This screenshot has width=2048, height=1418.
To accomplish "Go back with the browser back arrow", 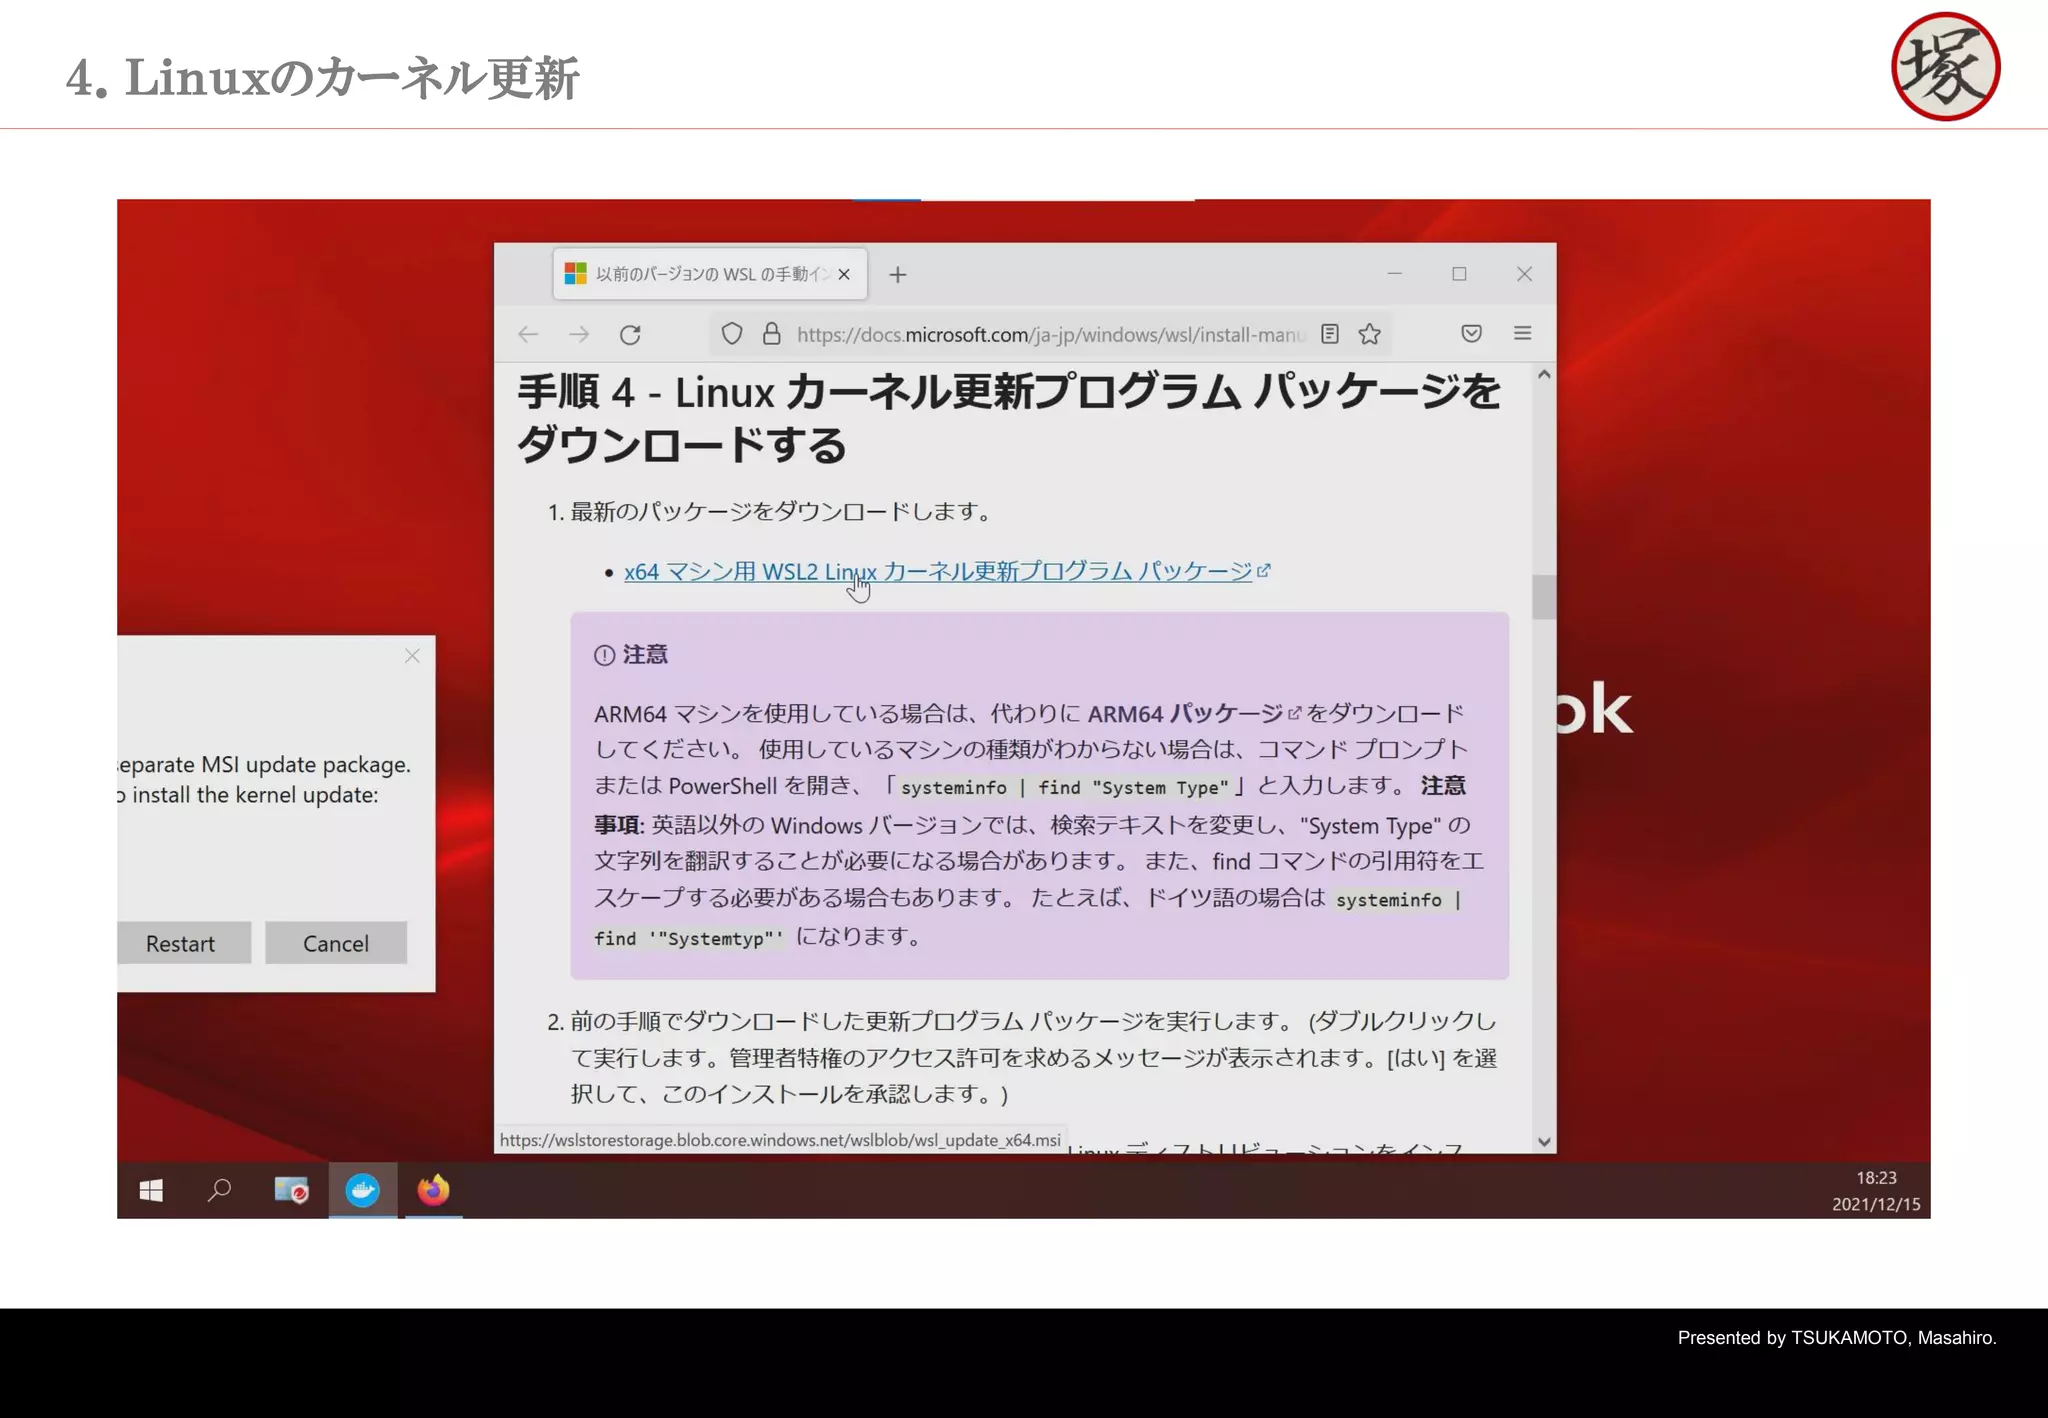I will pos(528,334).
